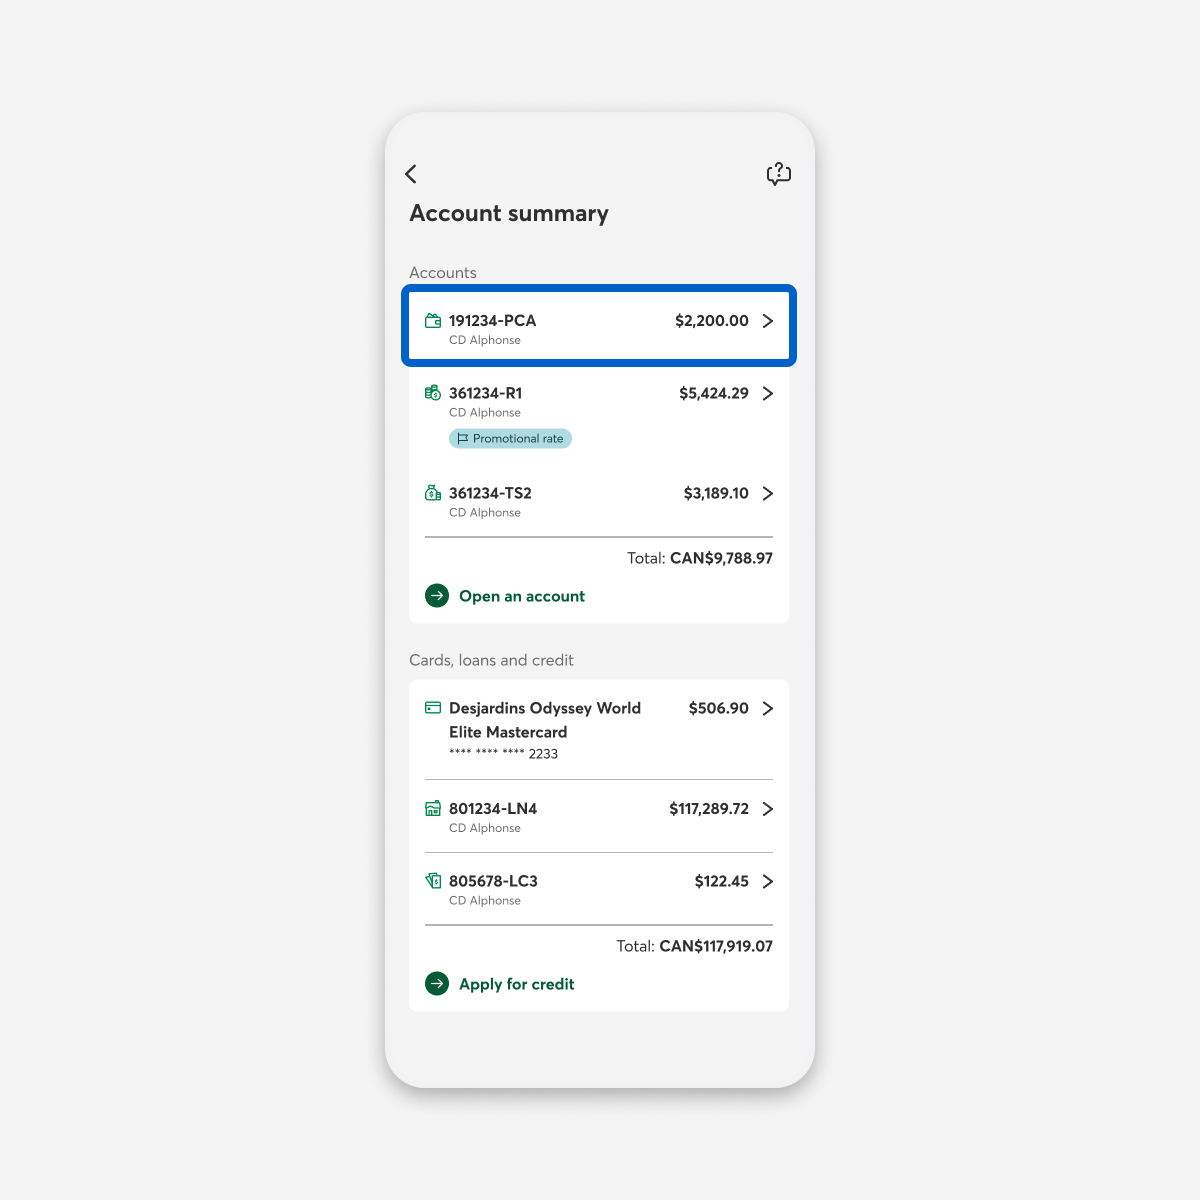Viewport: 1200px width, 1200px height.
Task: Select the Apply for credit link
Action: tap(517, 984)
